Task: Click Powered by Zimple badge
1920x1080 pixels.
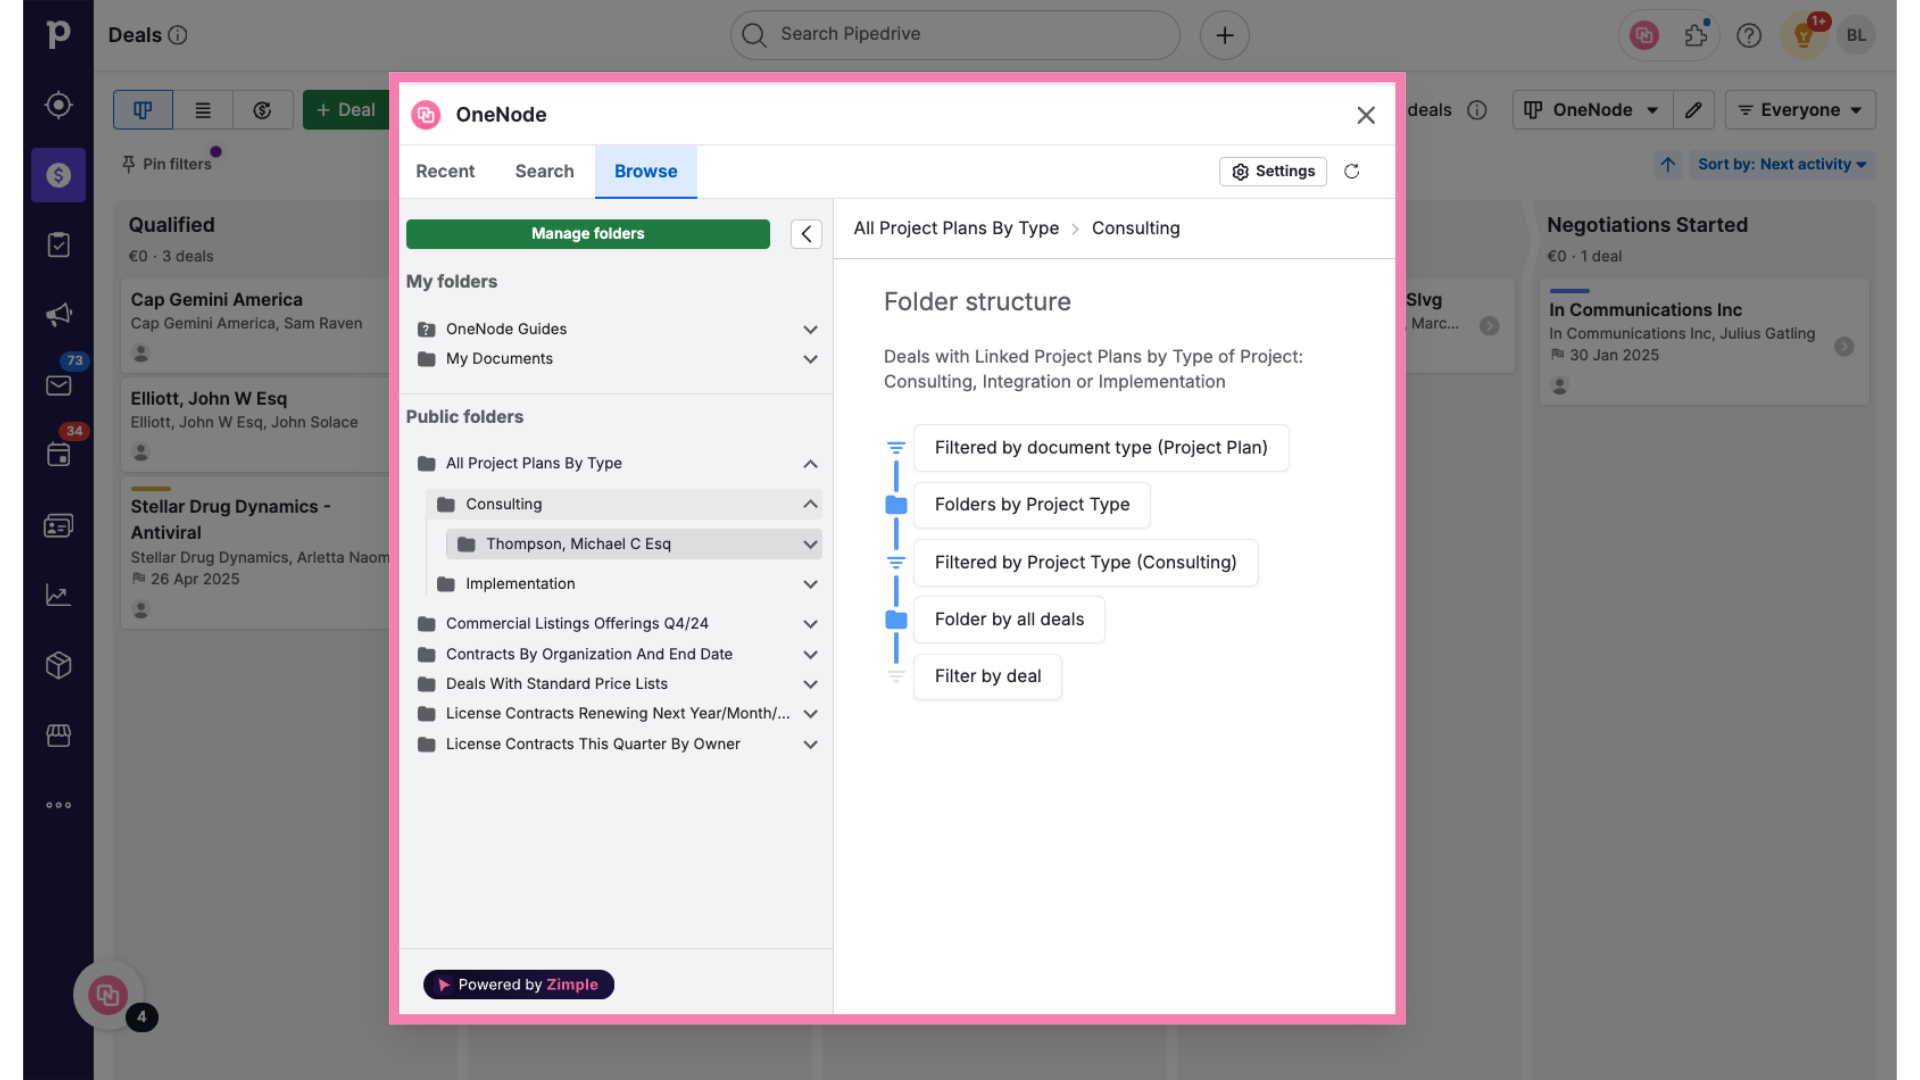Action: click(x=518, y=985)
